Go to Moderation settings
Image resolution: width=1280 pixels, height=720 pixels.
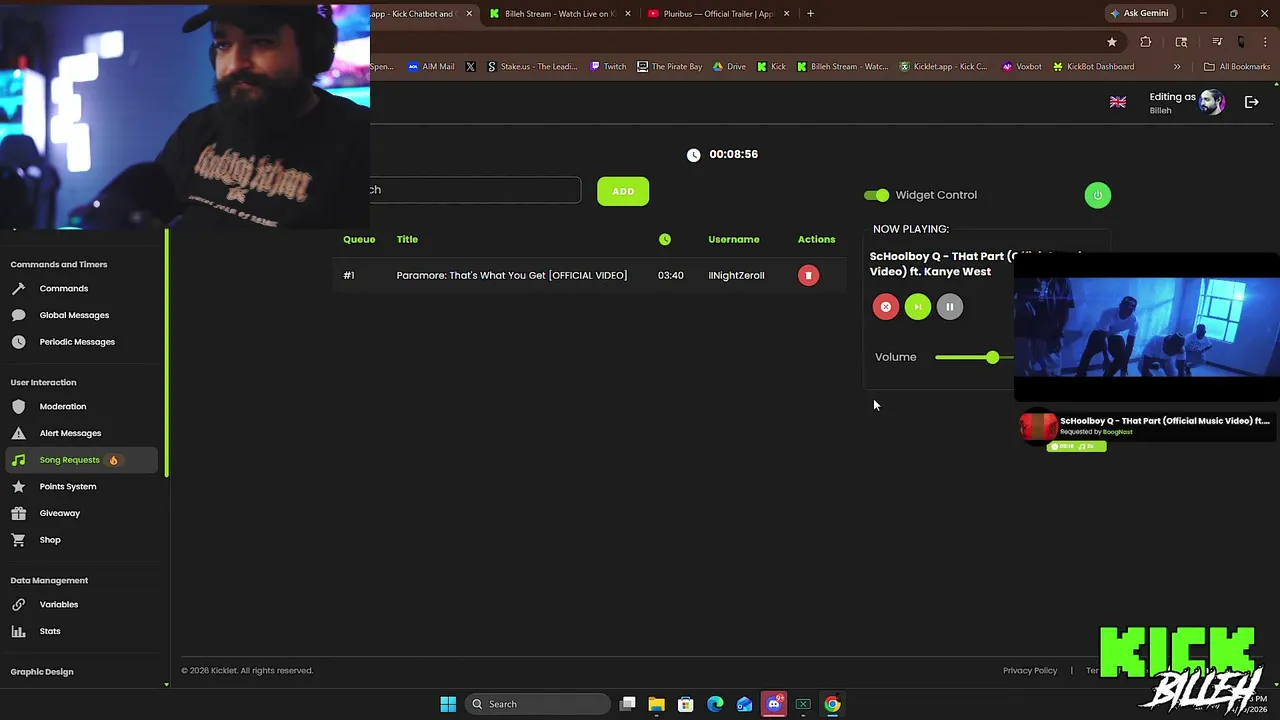pyautogui.click(x=62, y=407)
